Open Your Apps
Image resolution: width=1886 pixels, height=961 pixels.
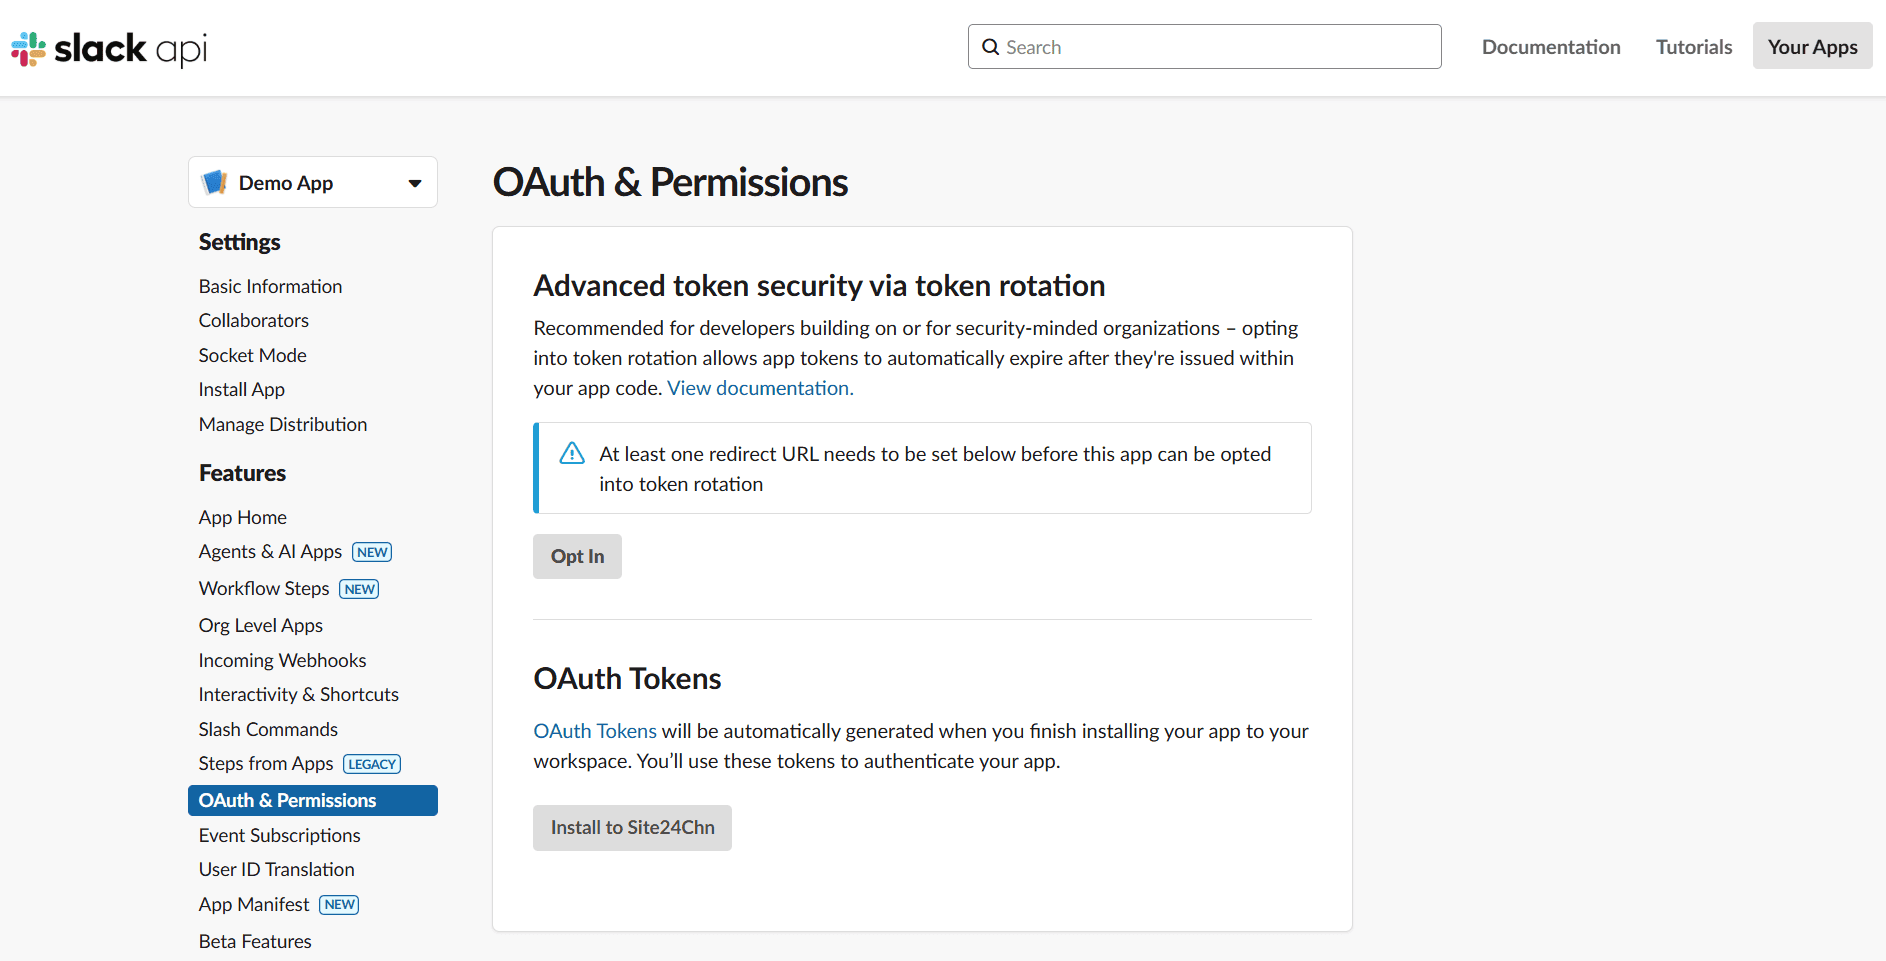pyautogui.click(x=1812, y=46)
